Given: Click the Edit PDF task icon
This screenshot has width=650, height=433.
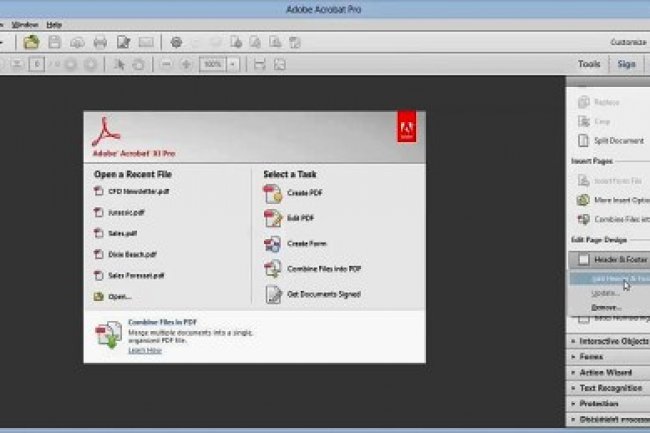Looking at the screenshot, I should (273, 217).
